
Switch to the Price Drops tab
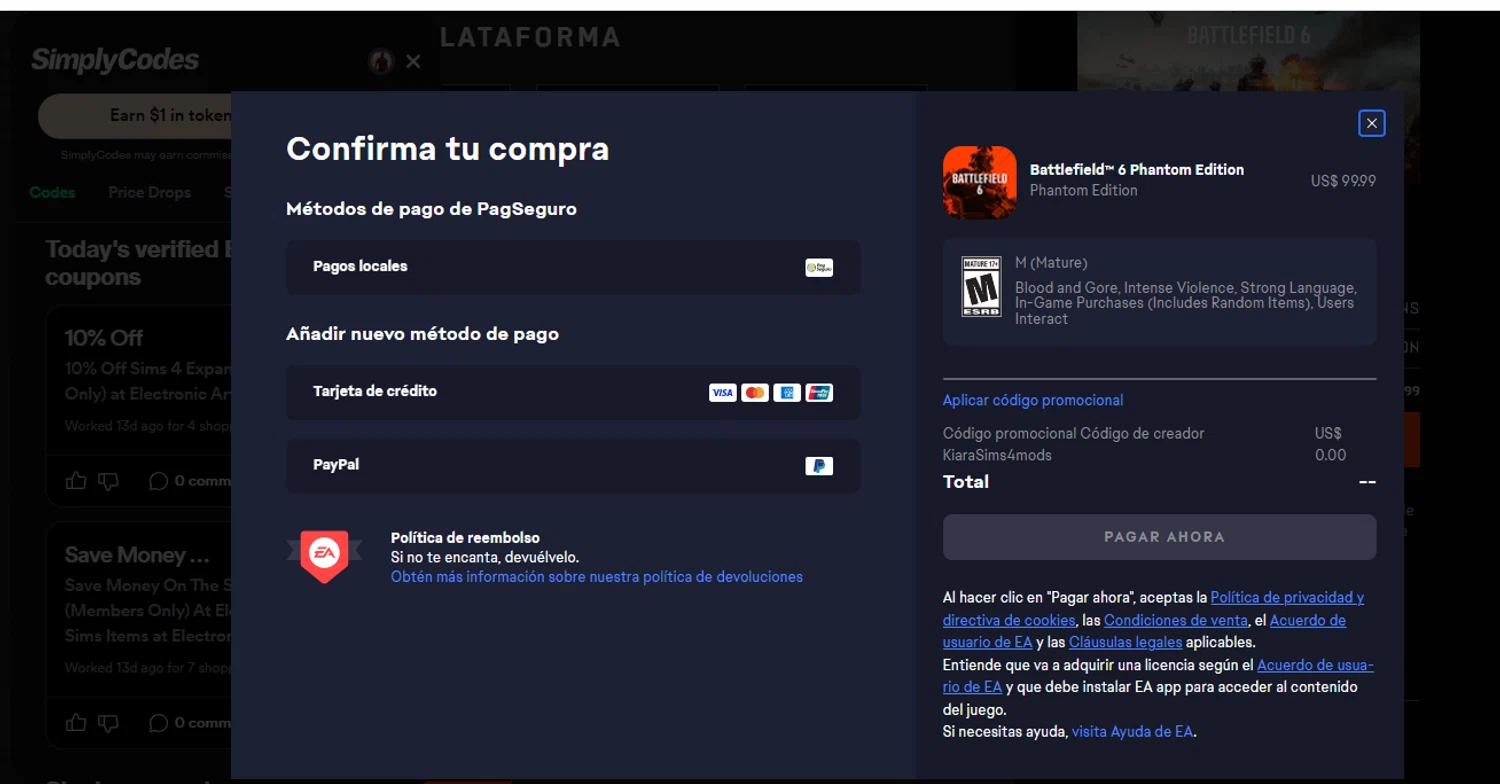149,192
